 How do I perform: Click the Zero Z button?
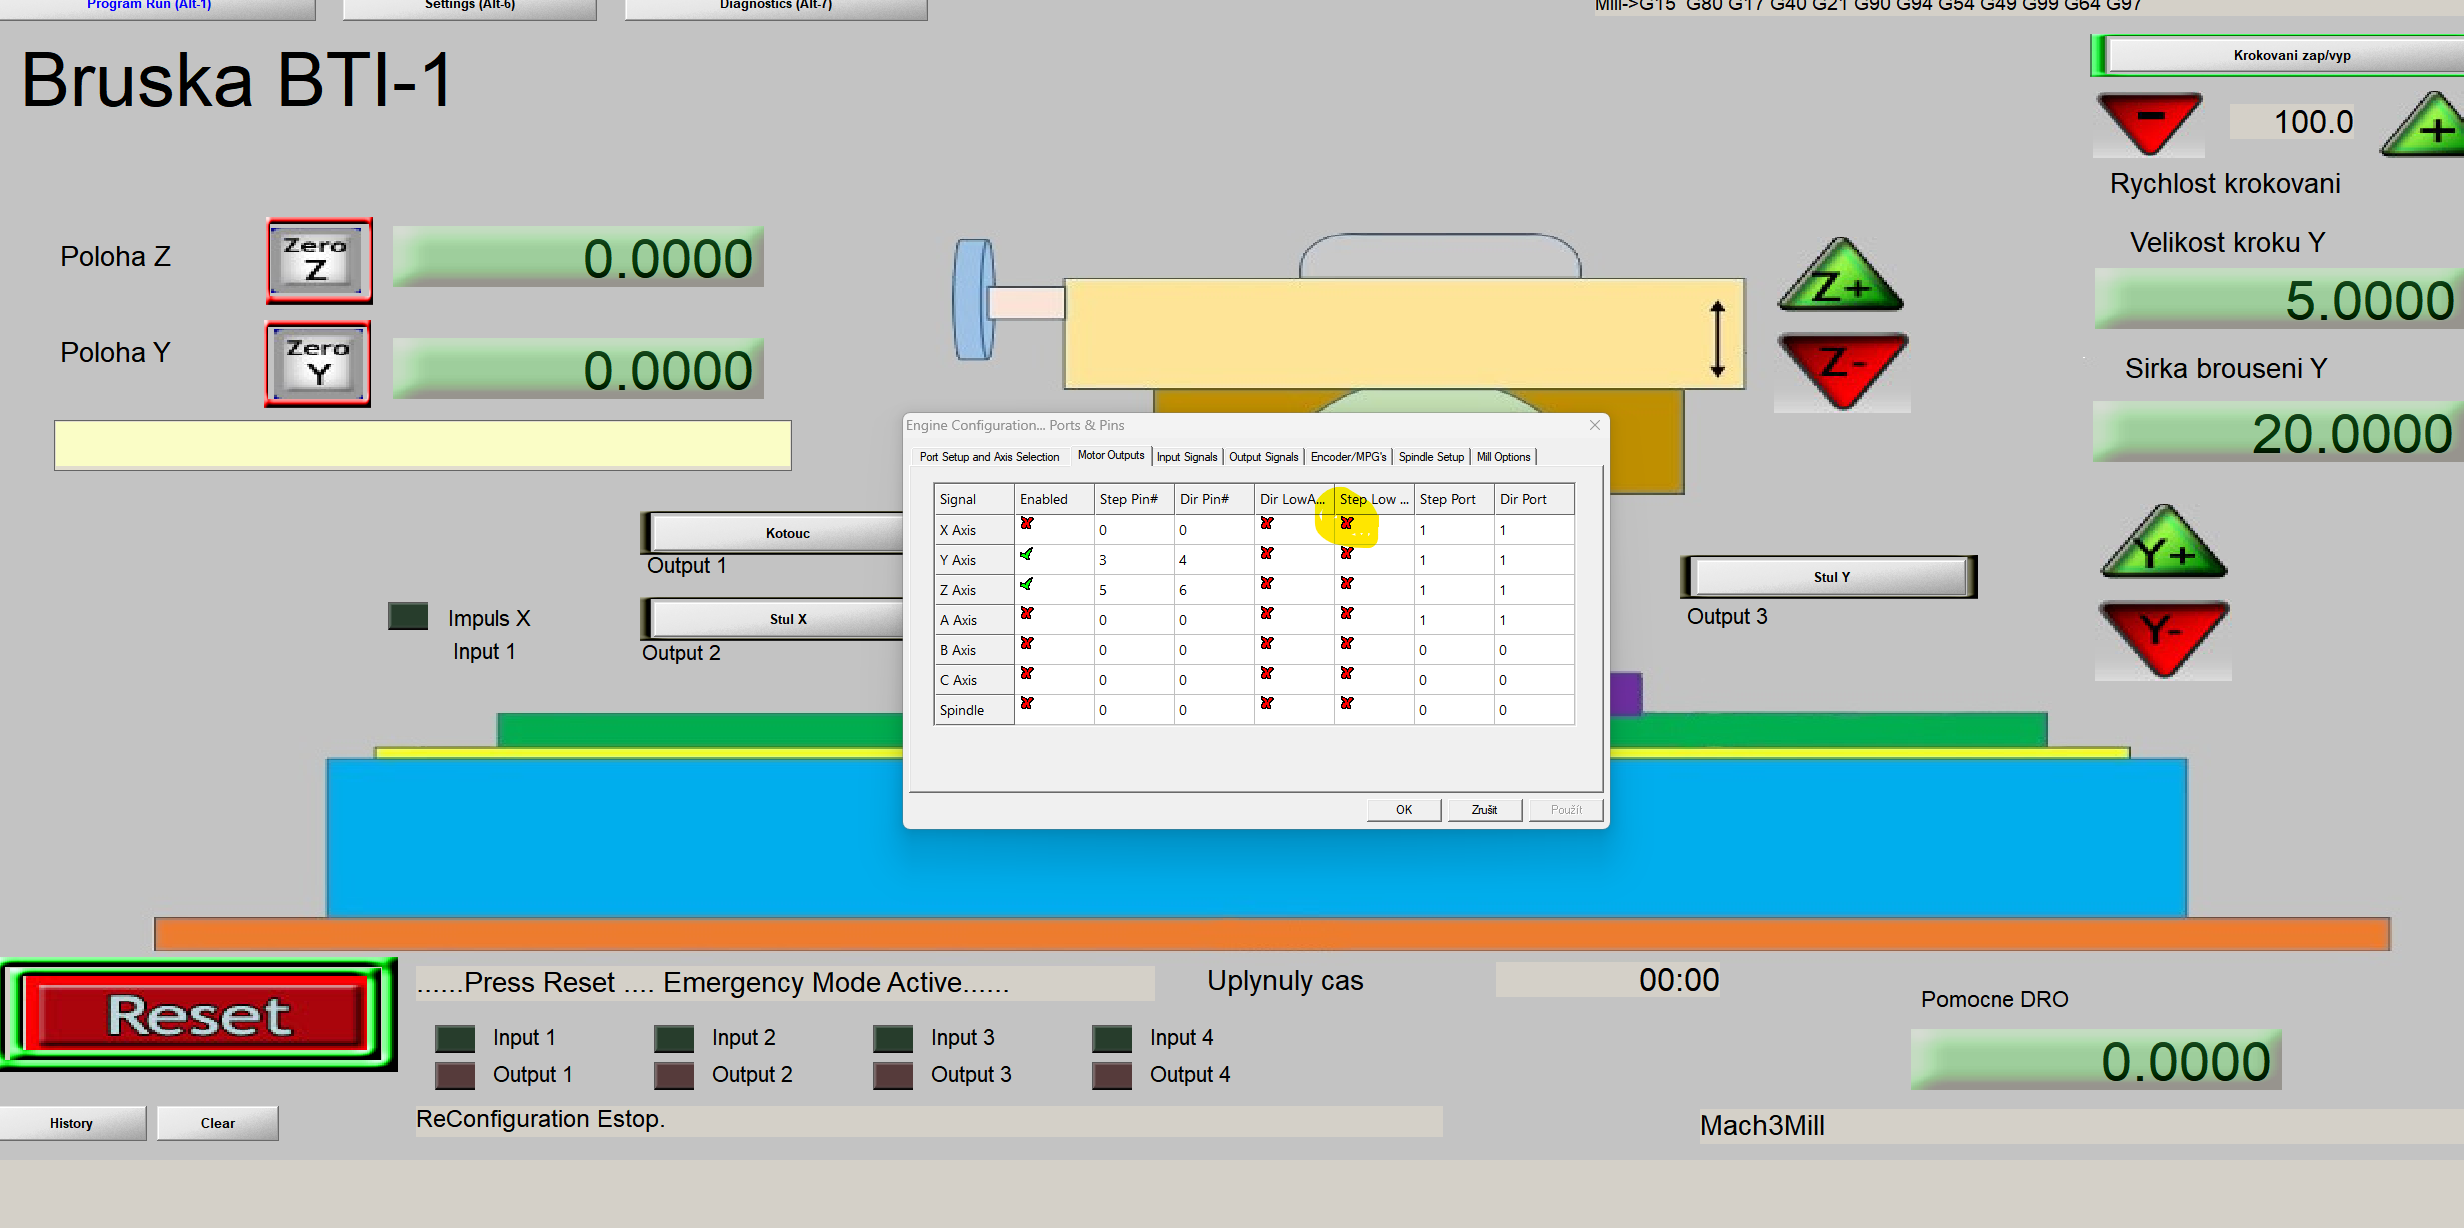[x=319, y=260]
